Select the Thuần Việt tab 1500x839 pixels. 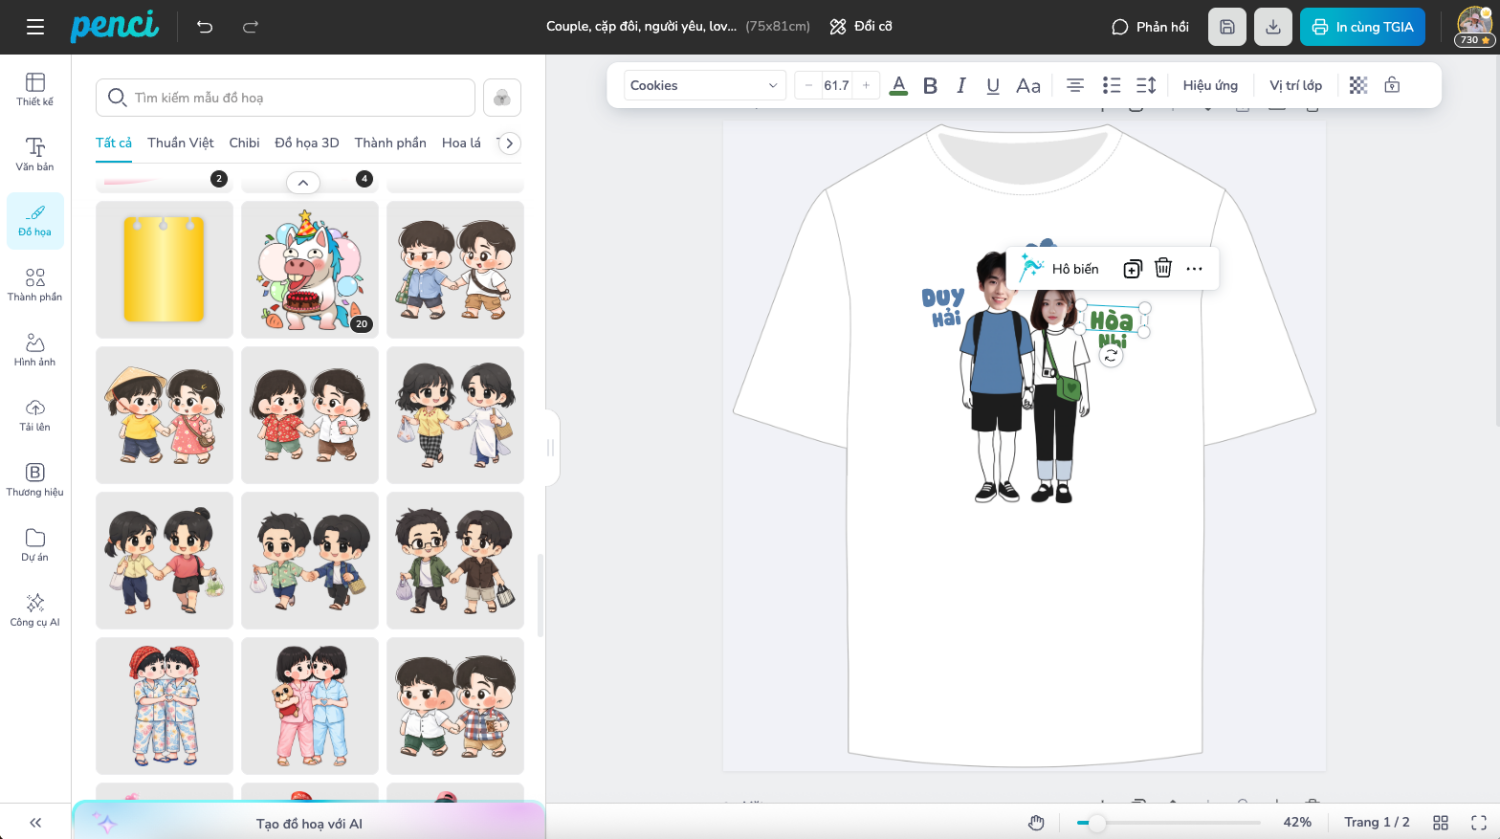click(180, 143)
